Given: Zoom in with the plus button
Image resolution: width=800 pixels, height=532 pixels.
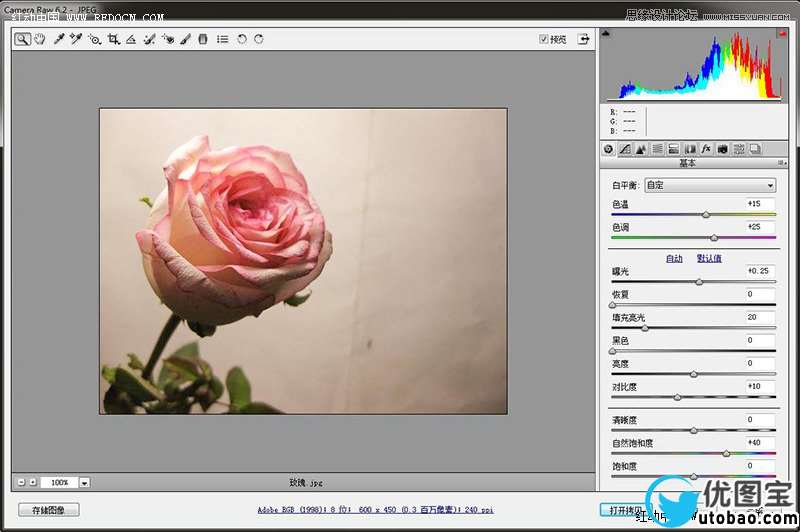Looking at the screenshot, I should click(33, 482).
